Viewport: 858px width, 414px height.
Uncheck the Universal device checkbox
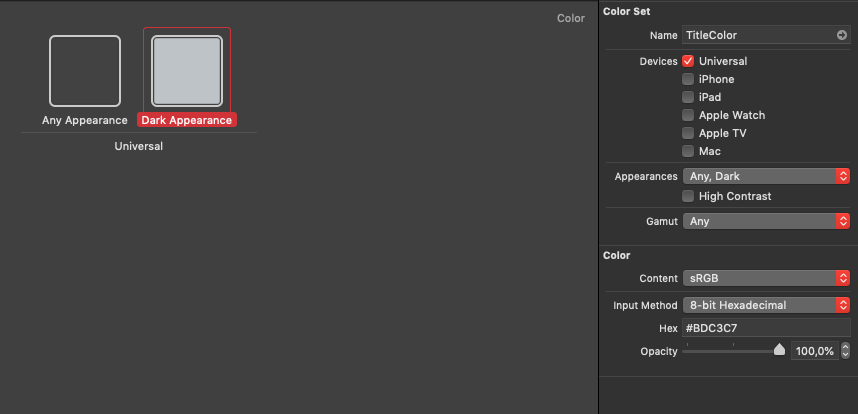[x=688, y=61]
